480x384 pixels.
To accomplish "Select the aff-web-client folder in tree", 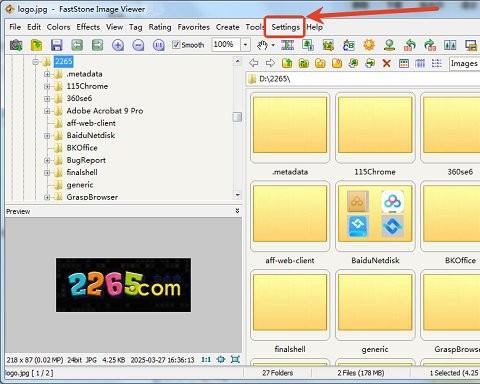I will pos(91,123).
